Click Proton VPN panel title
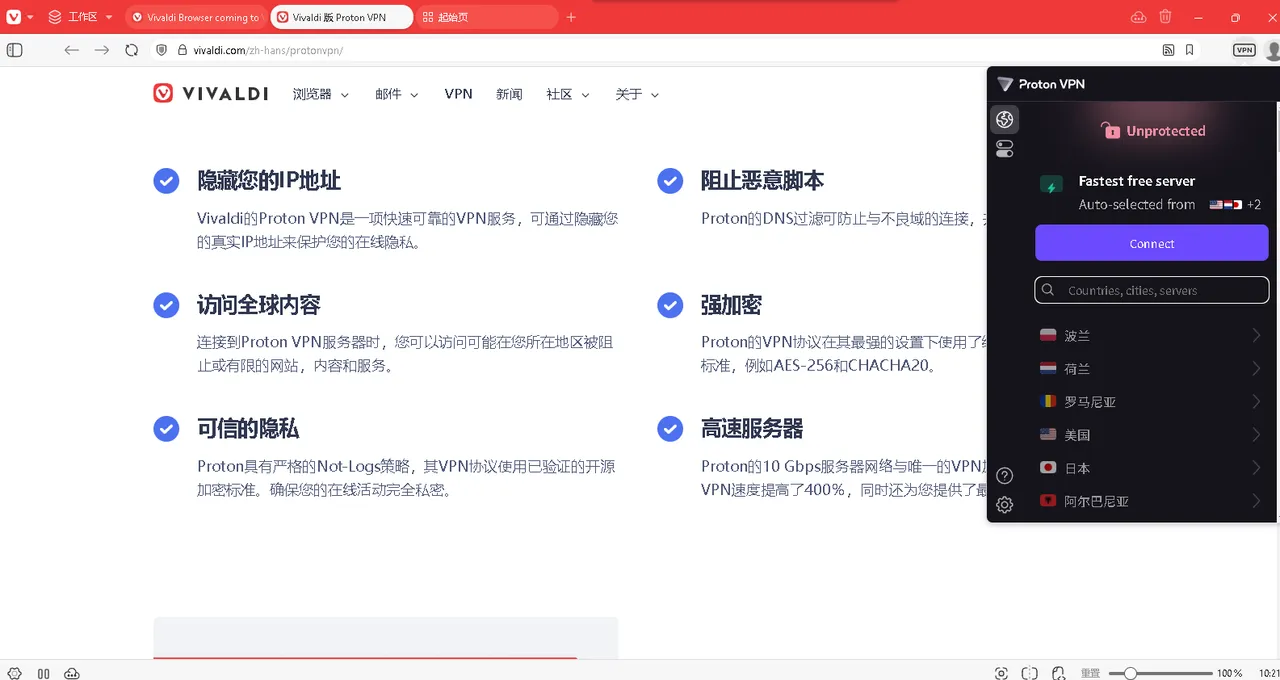This screenshot has height=680, width=1280. pos(1051,84)
